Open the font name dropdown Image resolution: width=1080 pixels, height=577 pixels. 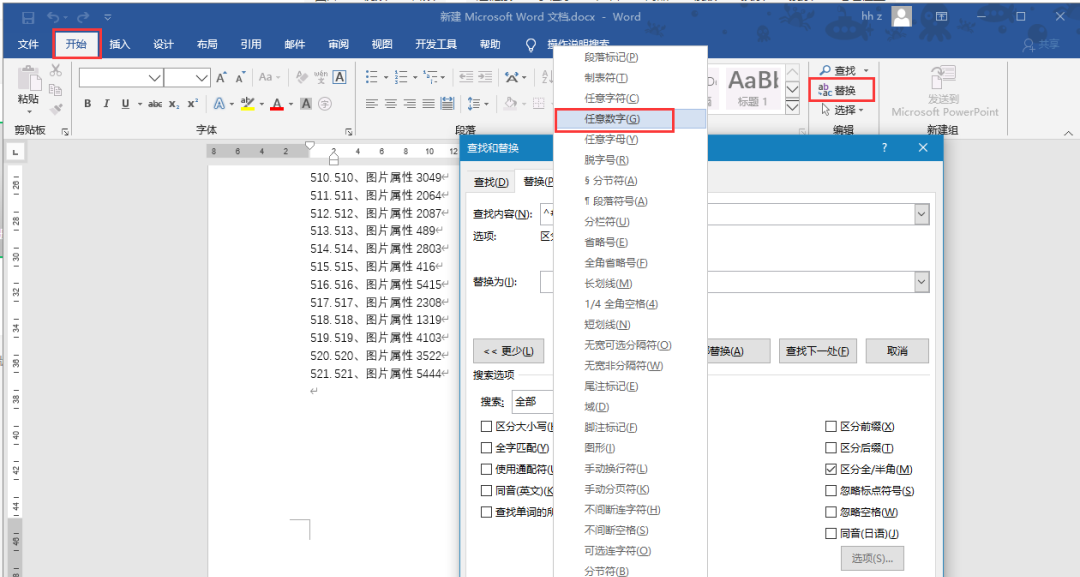tap(155, 78)
